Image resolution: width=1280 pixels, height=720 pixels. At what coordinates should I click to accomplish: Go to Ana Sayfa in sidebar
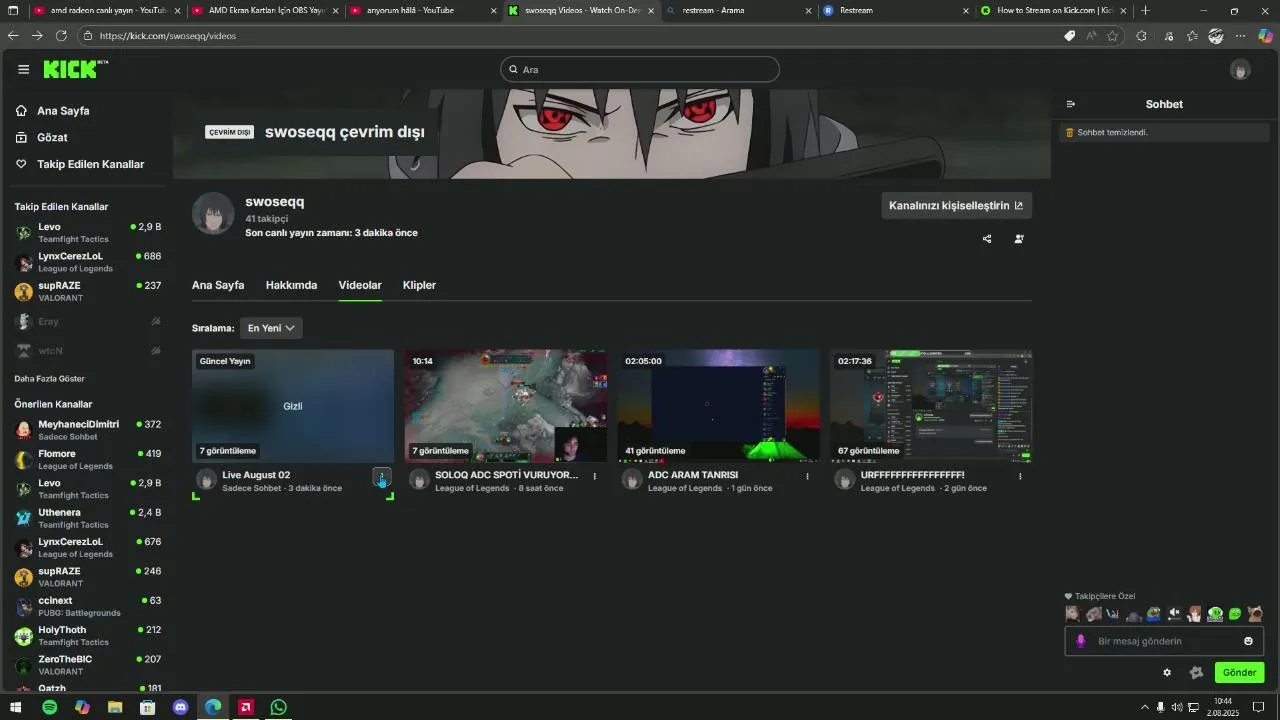(x=63, y=111)
